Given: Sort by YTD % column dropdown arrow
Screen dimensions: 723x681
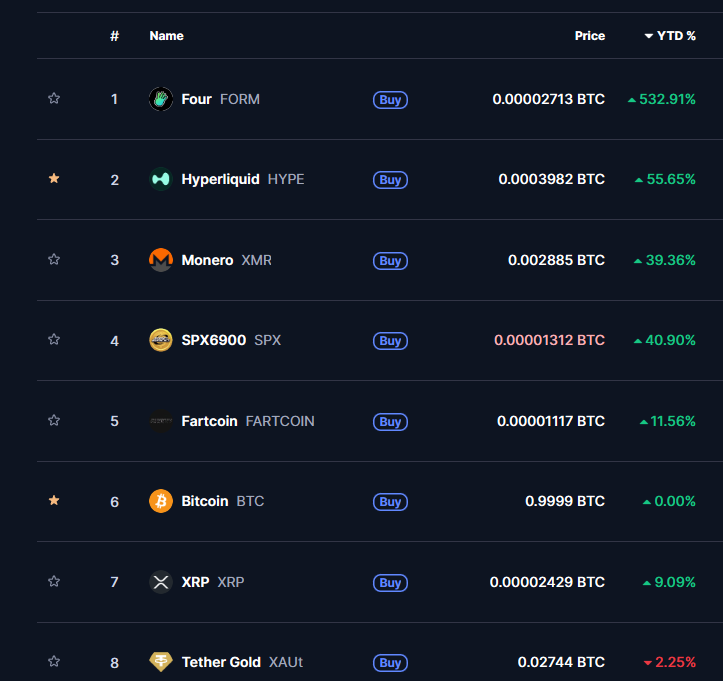Looking at the screenshot, I should pos(648,36).
